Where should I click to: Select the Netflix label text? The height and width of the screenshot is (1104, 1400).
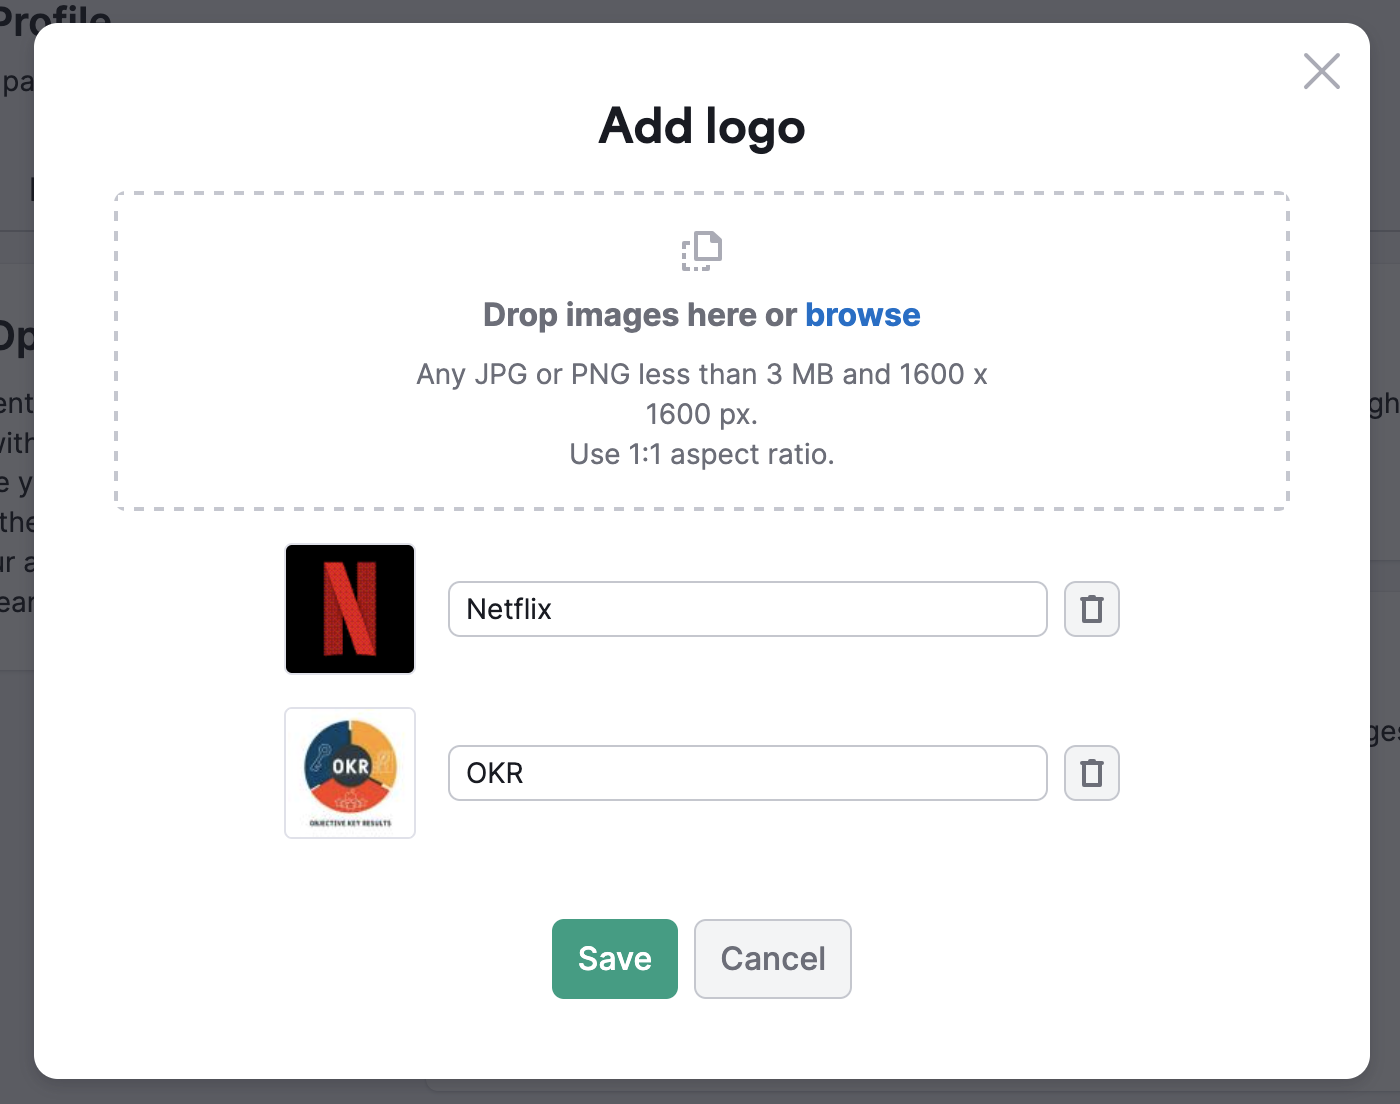(x=509, y=609)
